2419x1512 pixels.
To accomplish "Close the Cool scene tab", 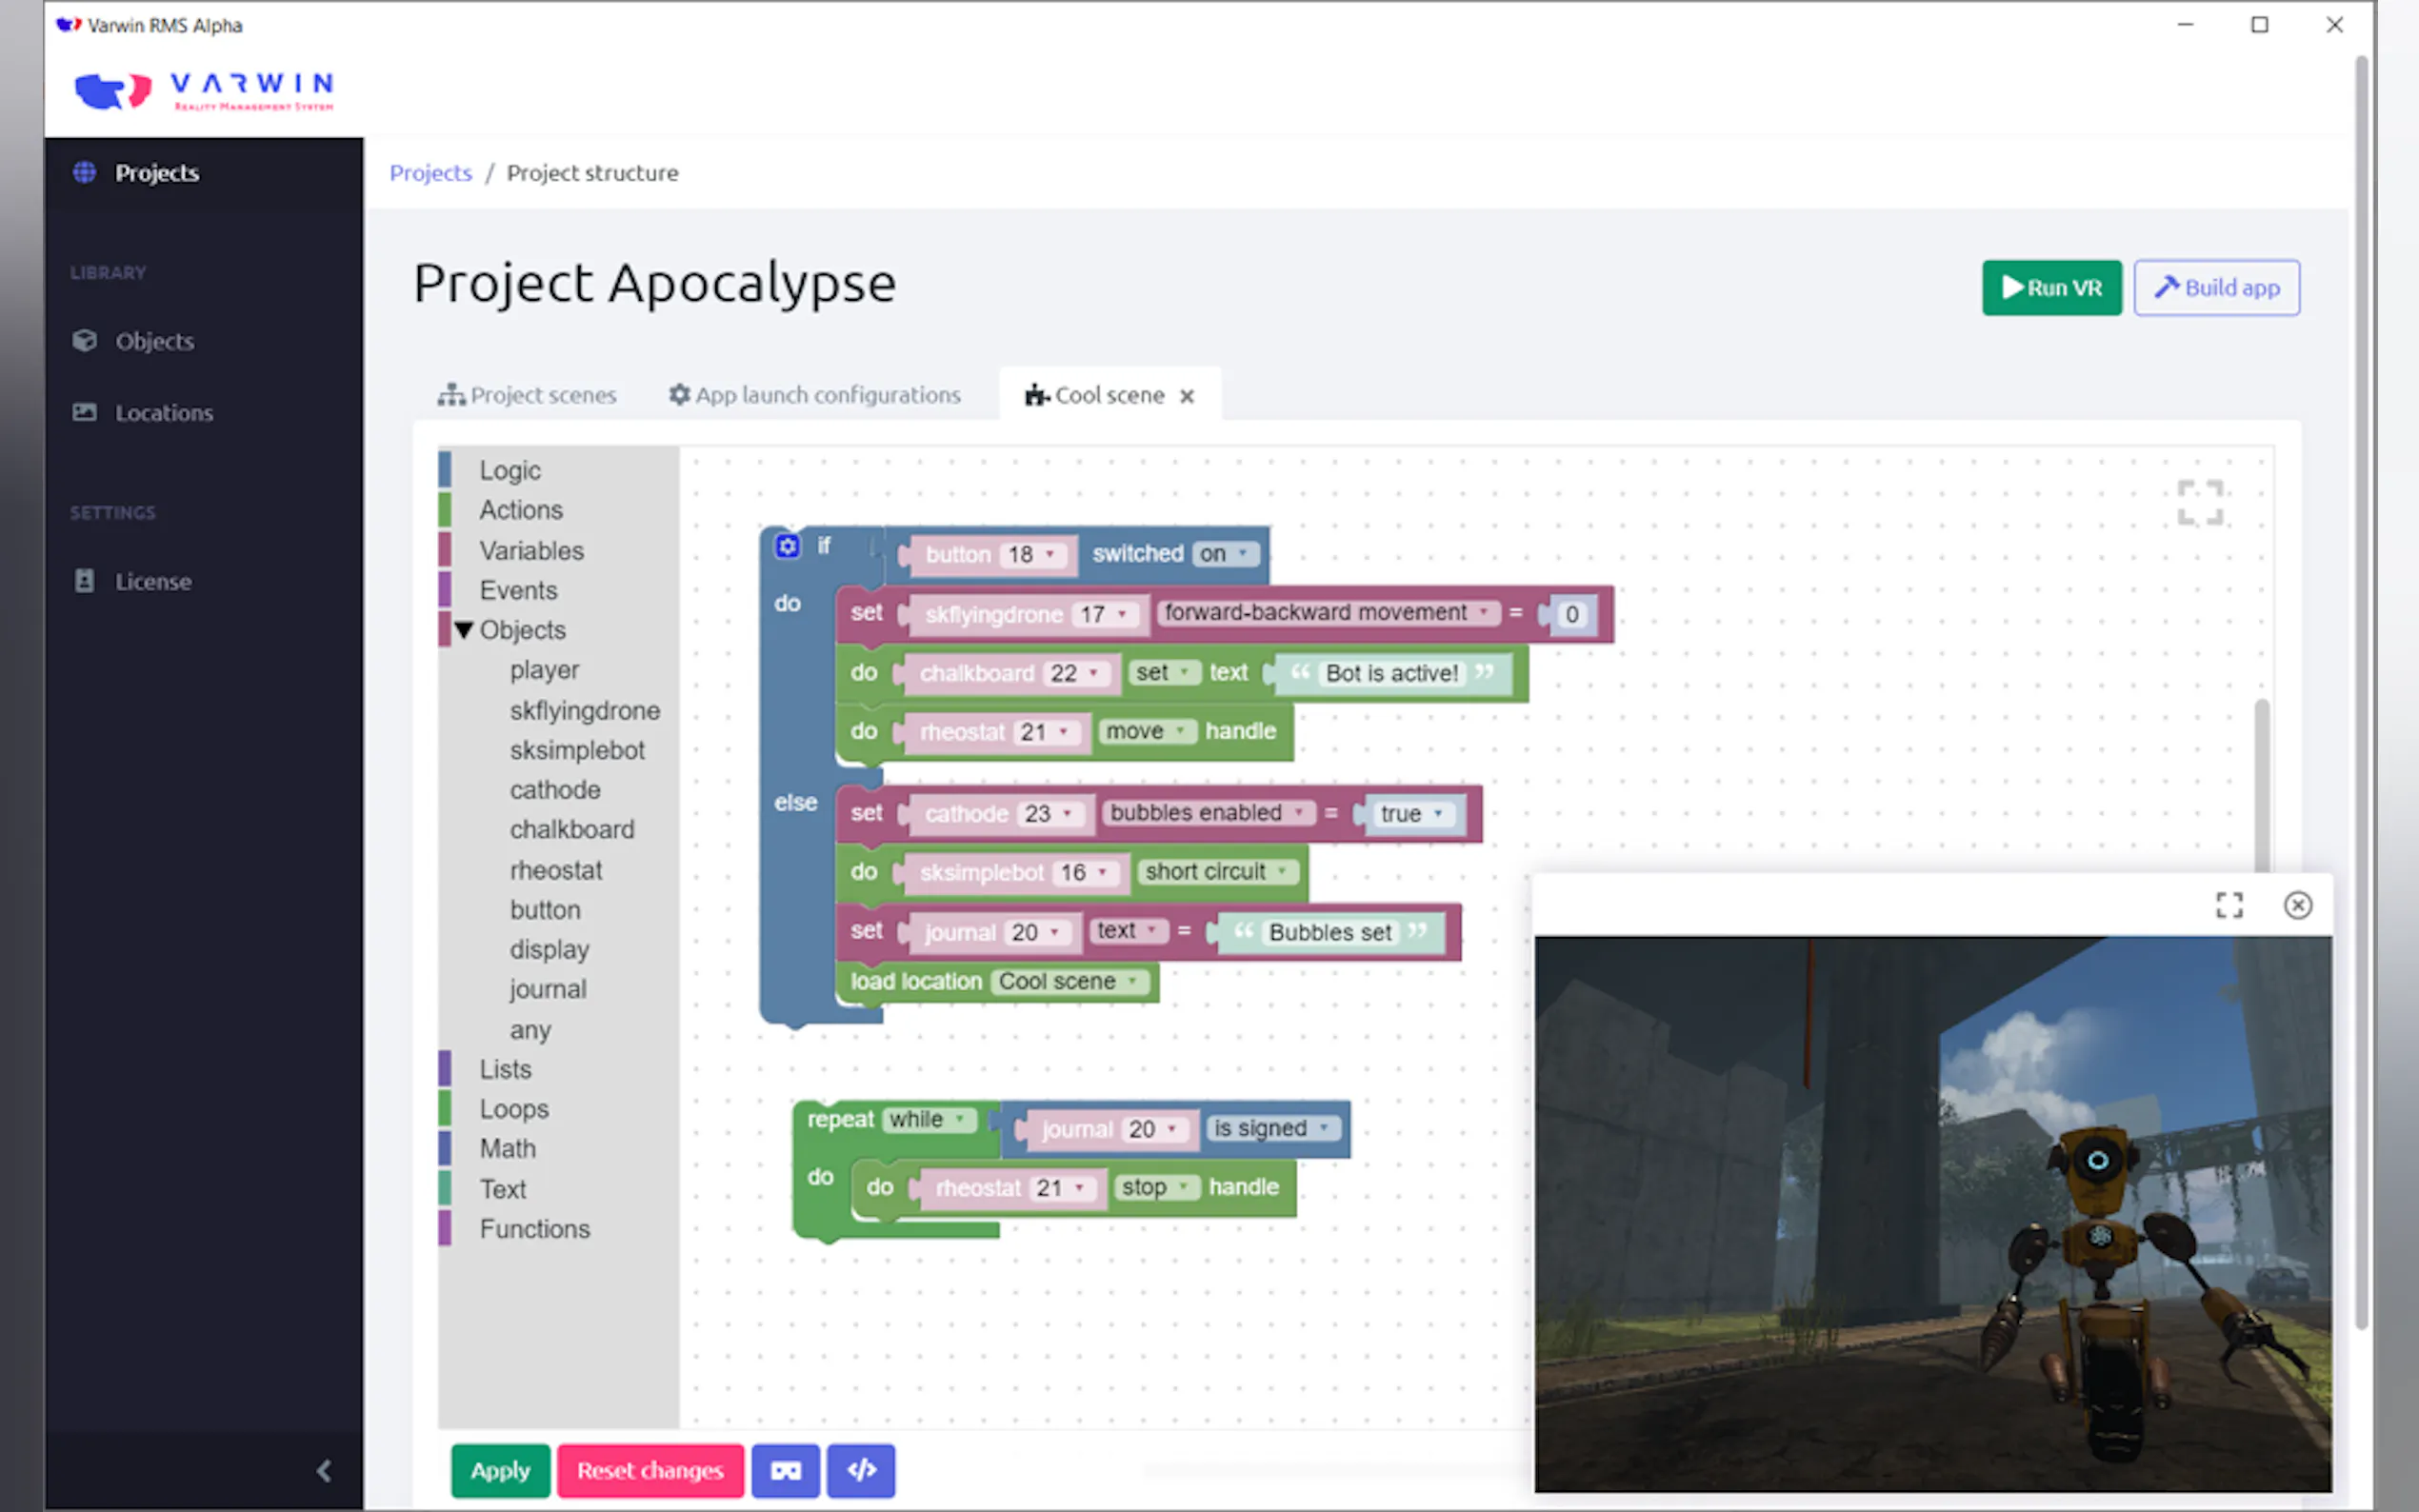I will [x=1187, y=396].
